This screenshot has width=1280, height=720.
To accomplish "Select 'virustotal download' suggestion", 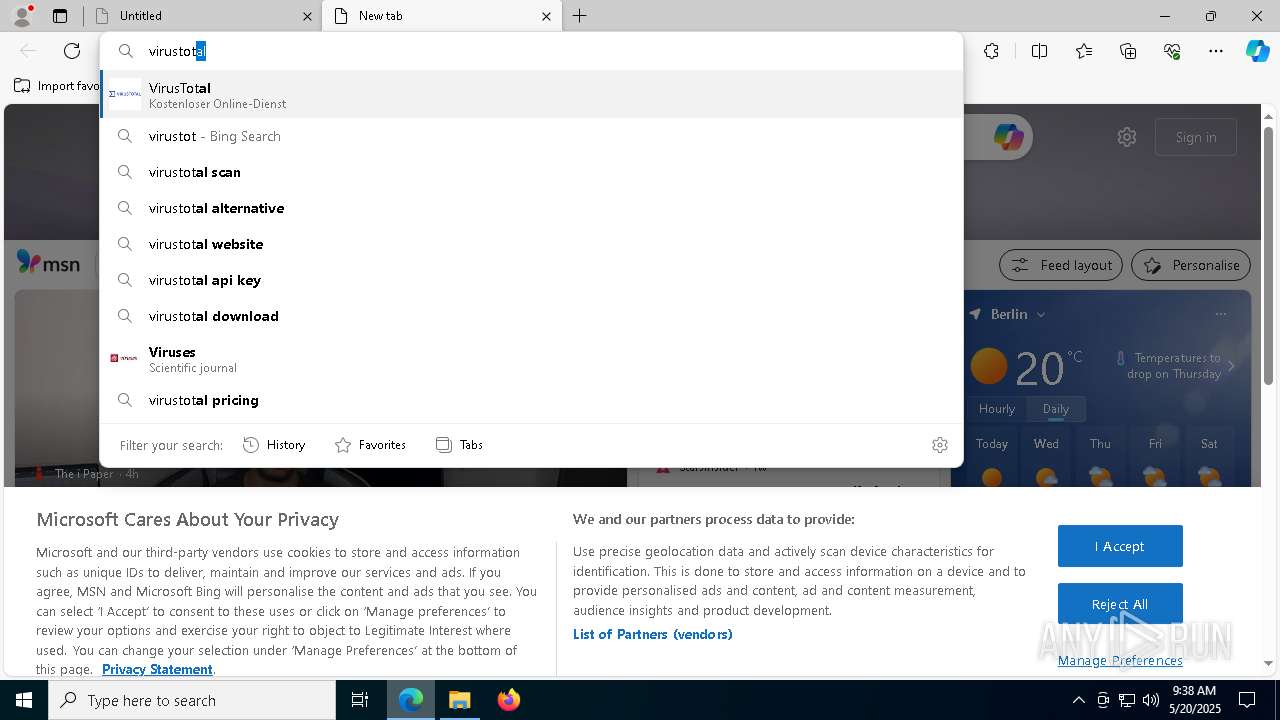I will pos(531,316).
